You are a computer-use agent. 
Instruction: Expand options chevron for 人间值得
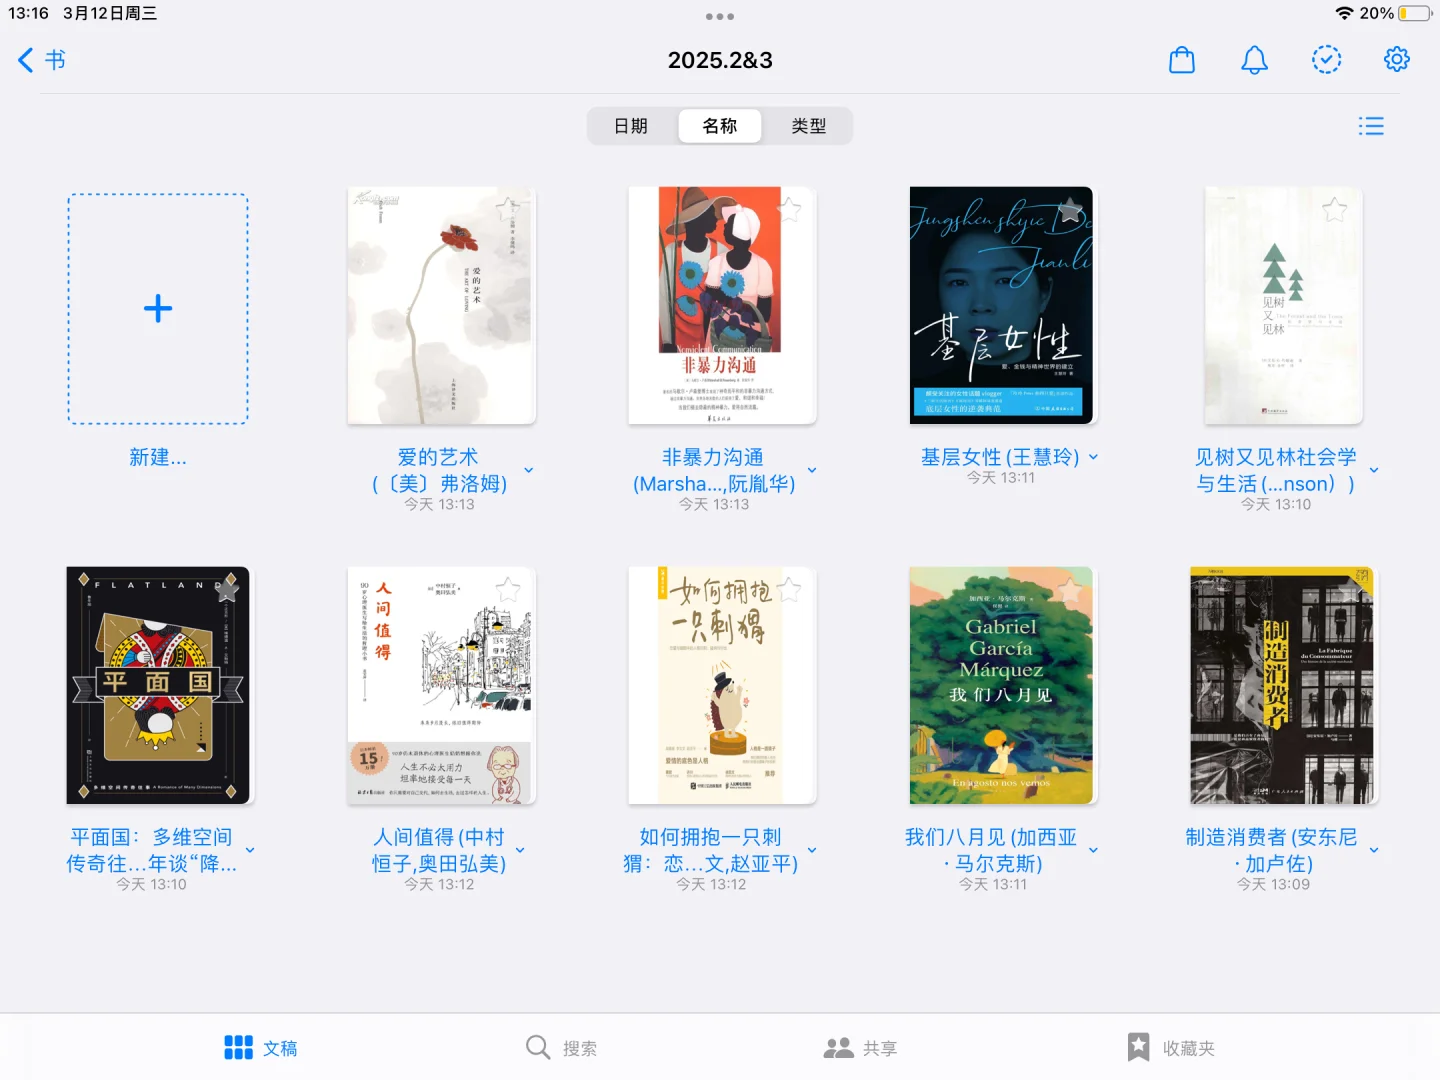[520, 850]
